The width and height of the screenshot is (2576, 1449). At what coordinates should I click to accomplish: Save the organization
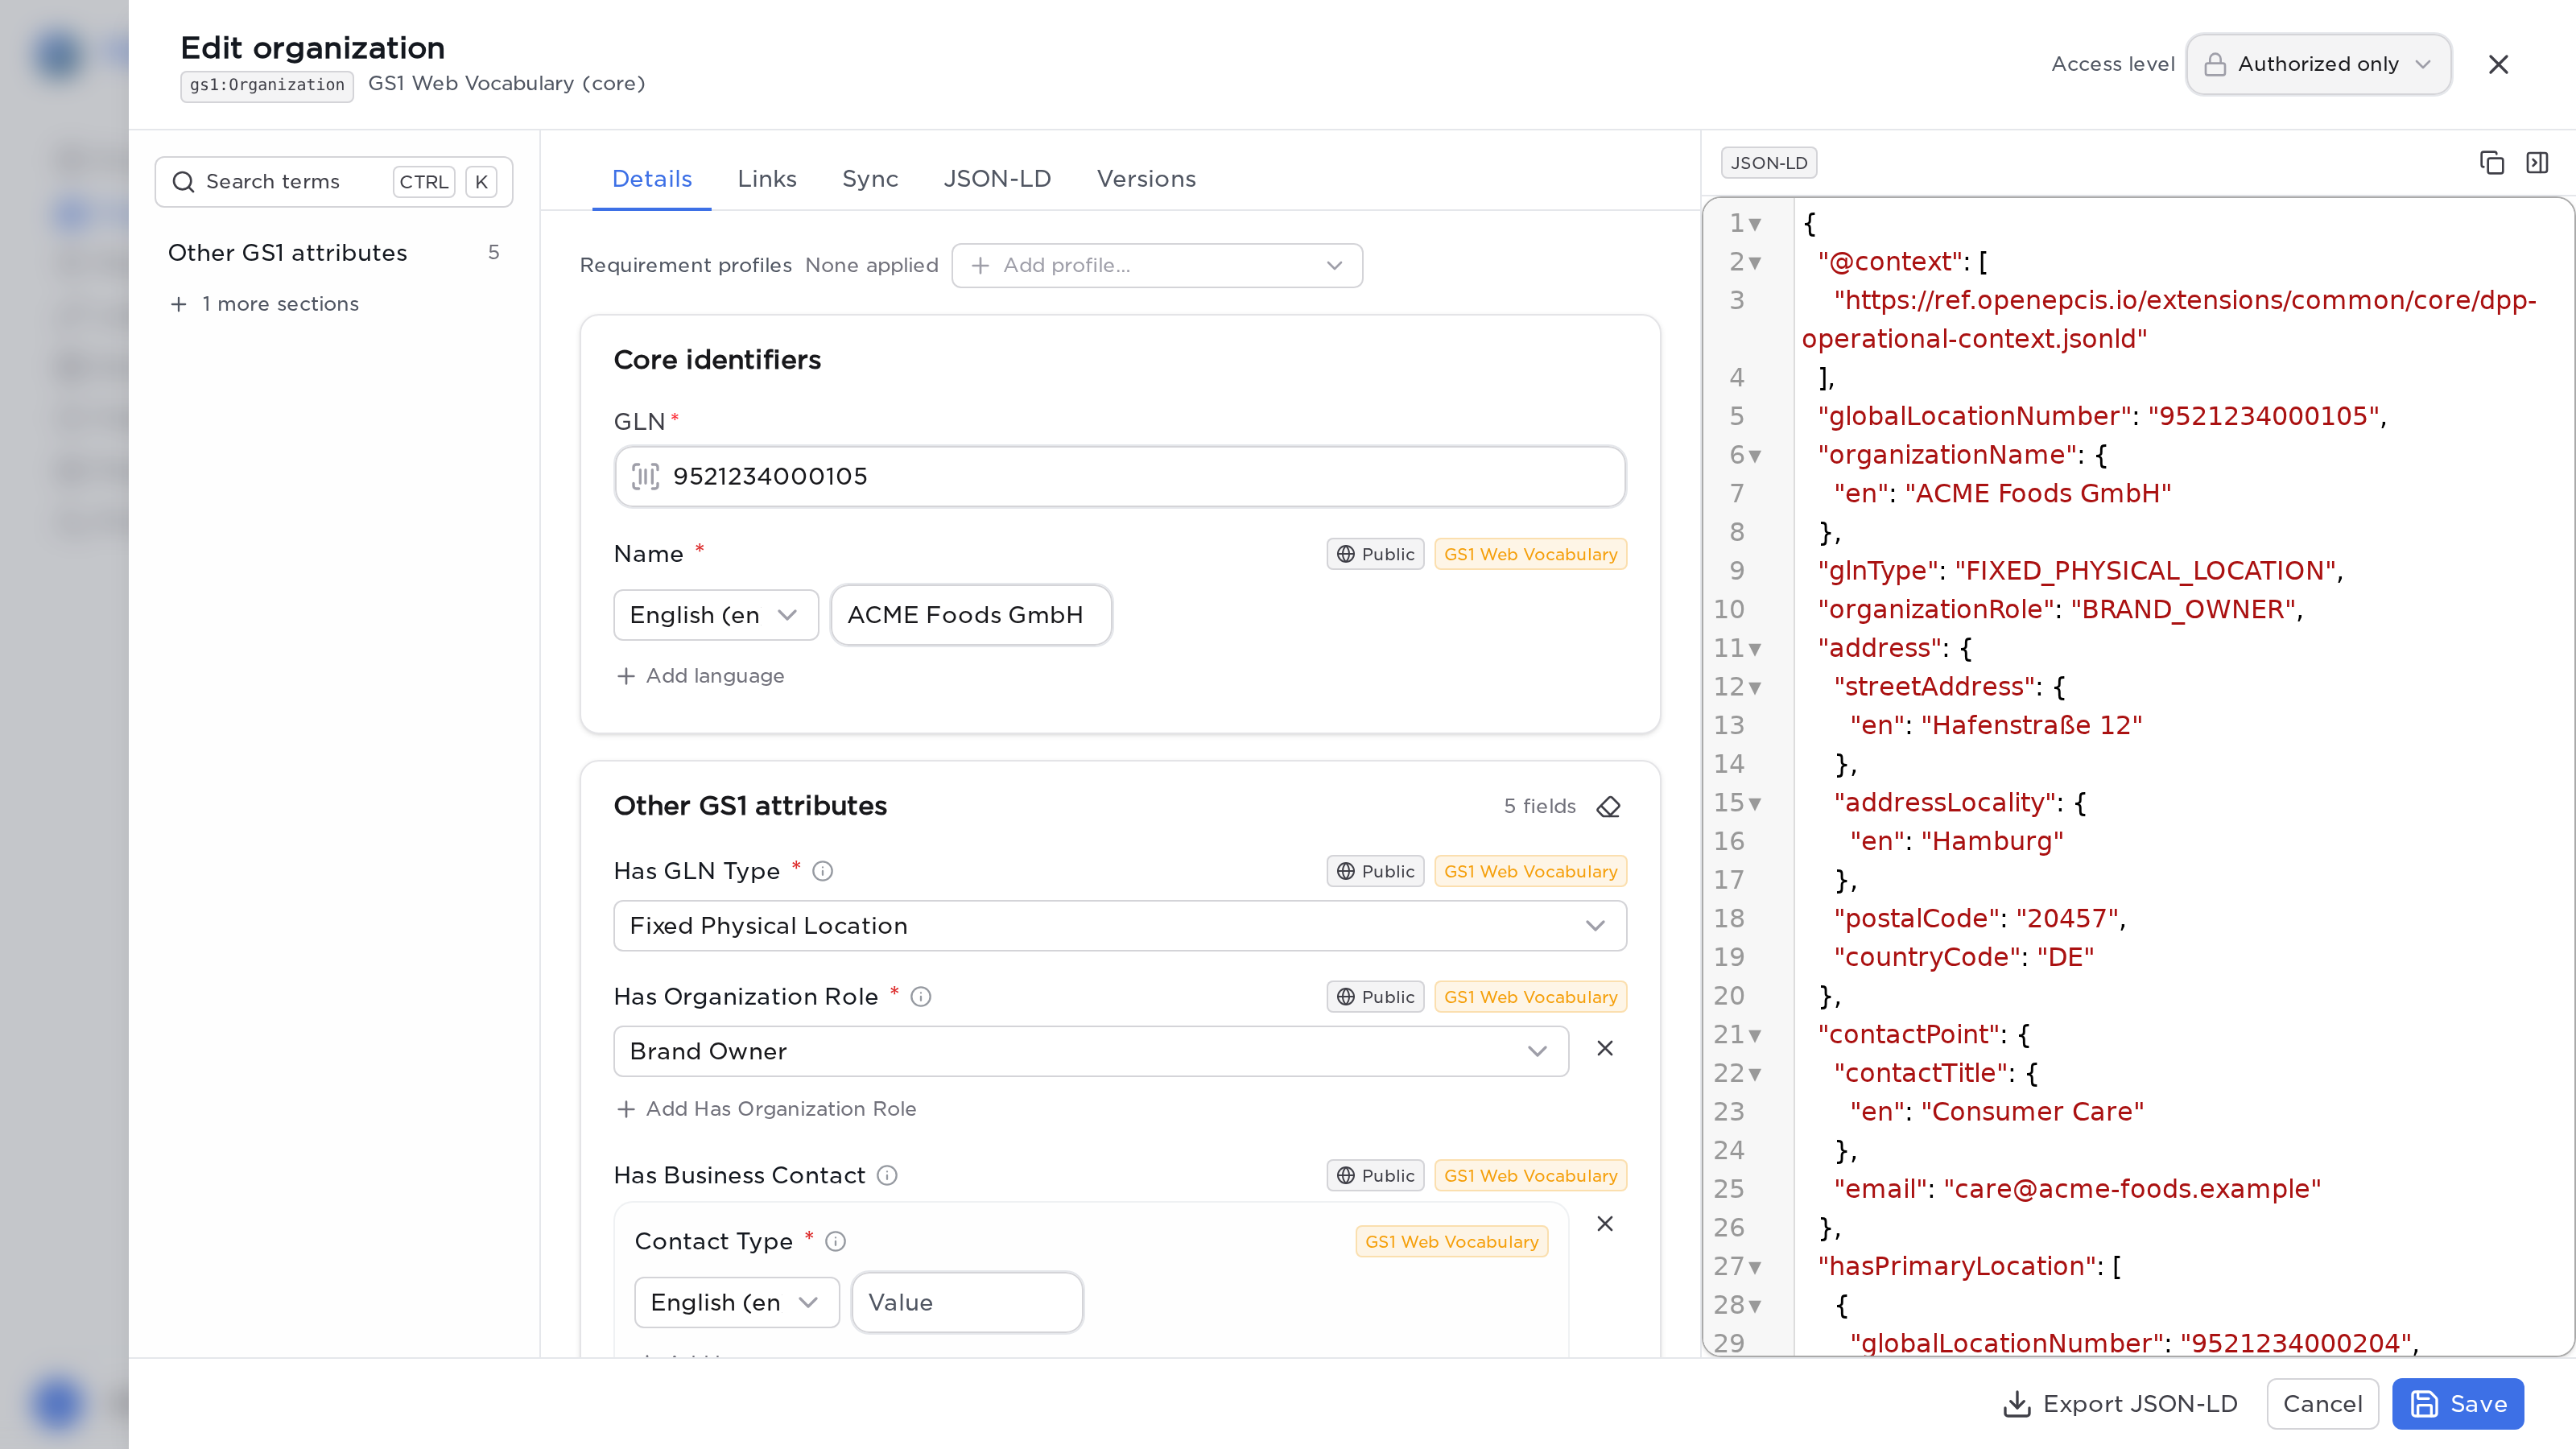tap(2457, 1405)
